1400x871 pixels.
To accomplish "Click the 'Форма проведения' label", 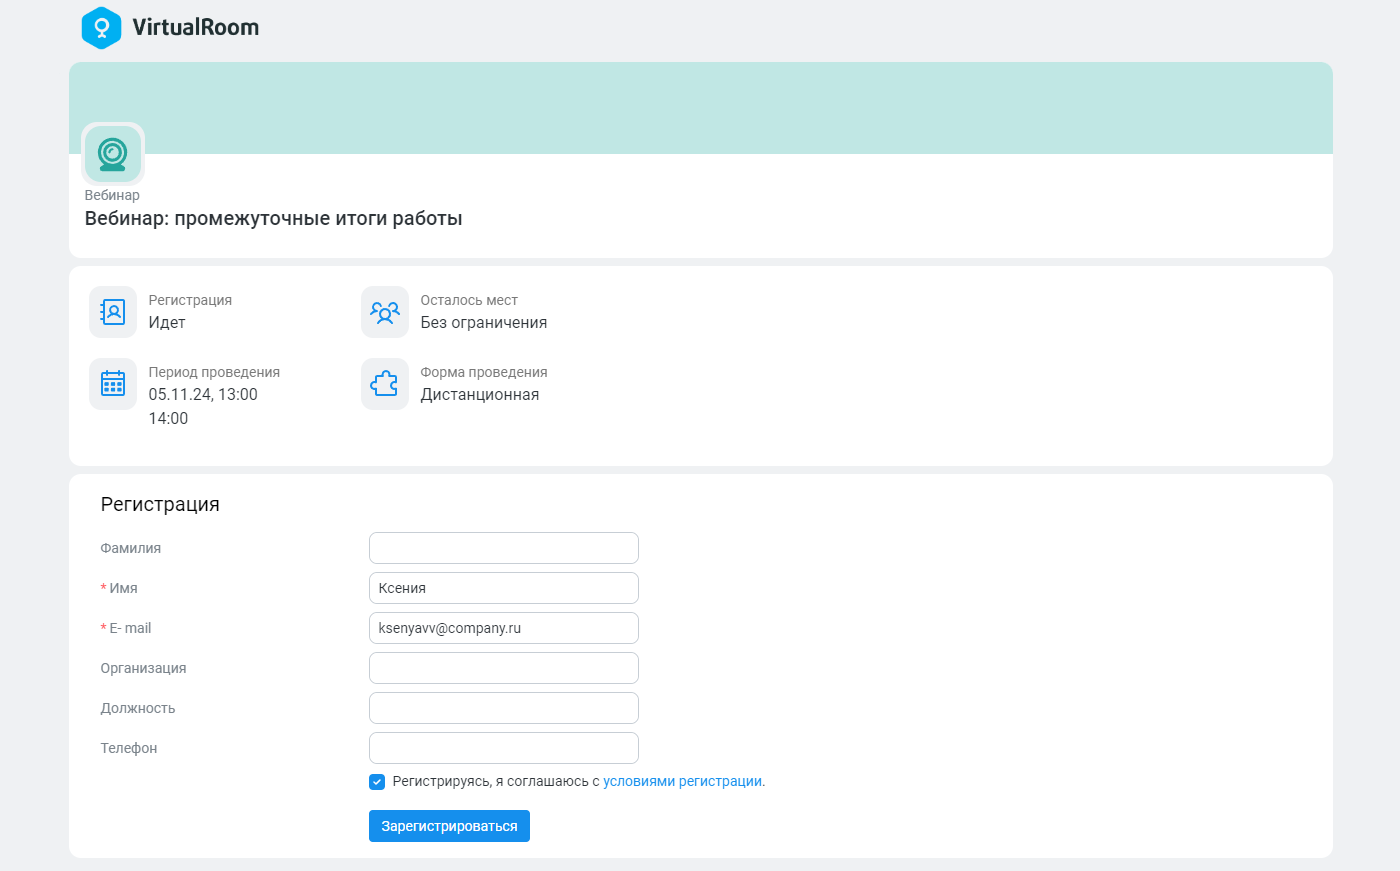I will coord(484,372).
